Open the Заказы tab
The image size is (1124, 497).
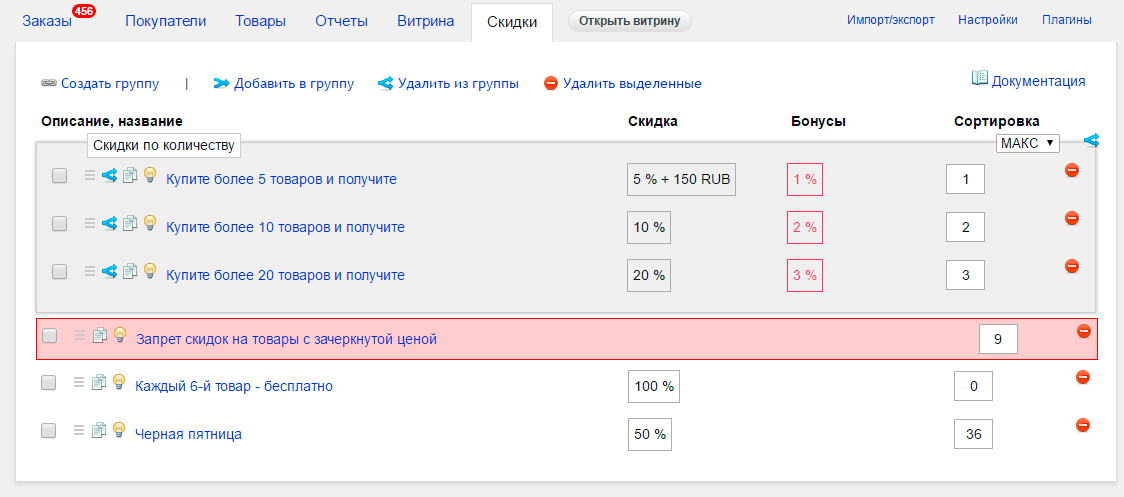click(x=47, y=21)
